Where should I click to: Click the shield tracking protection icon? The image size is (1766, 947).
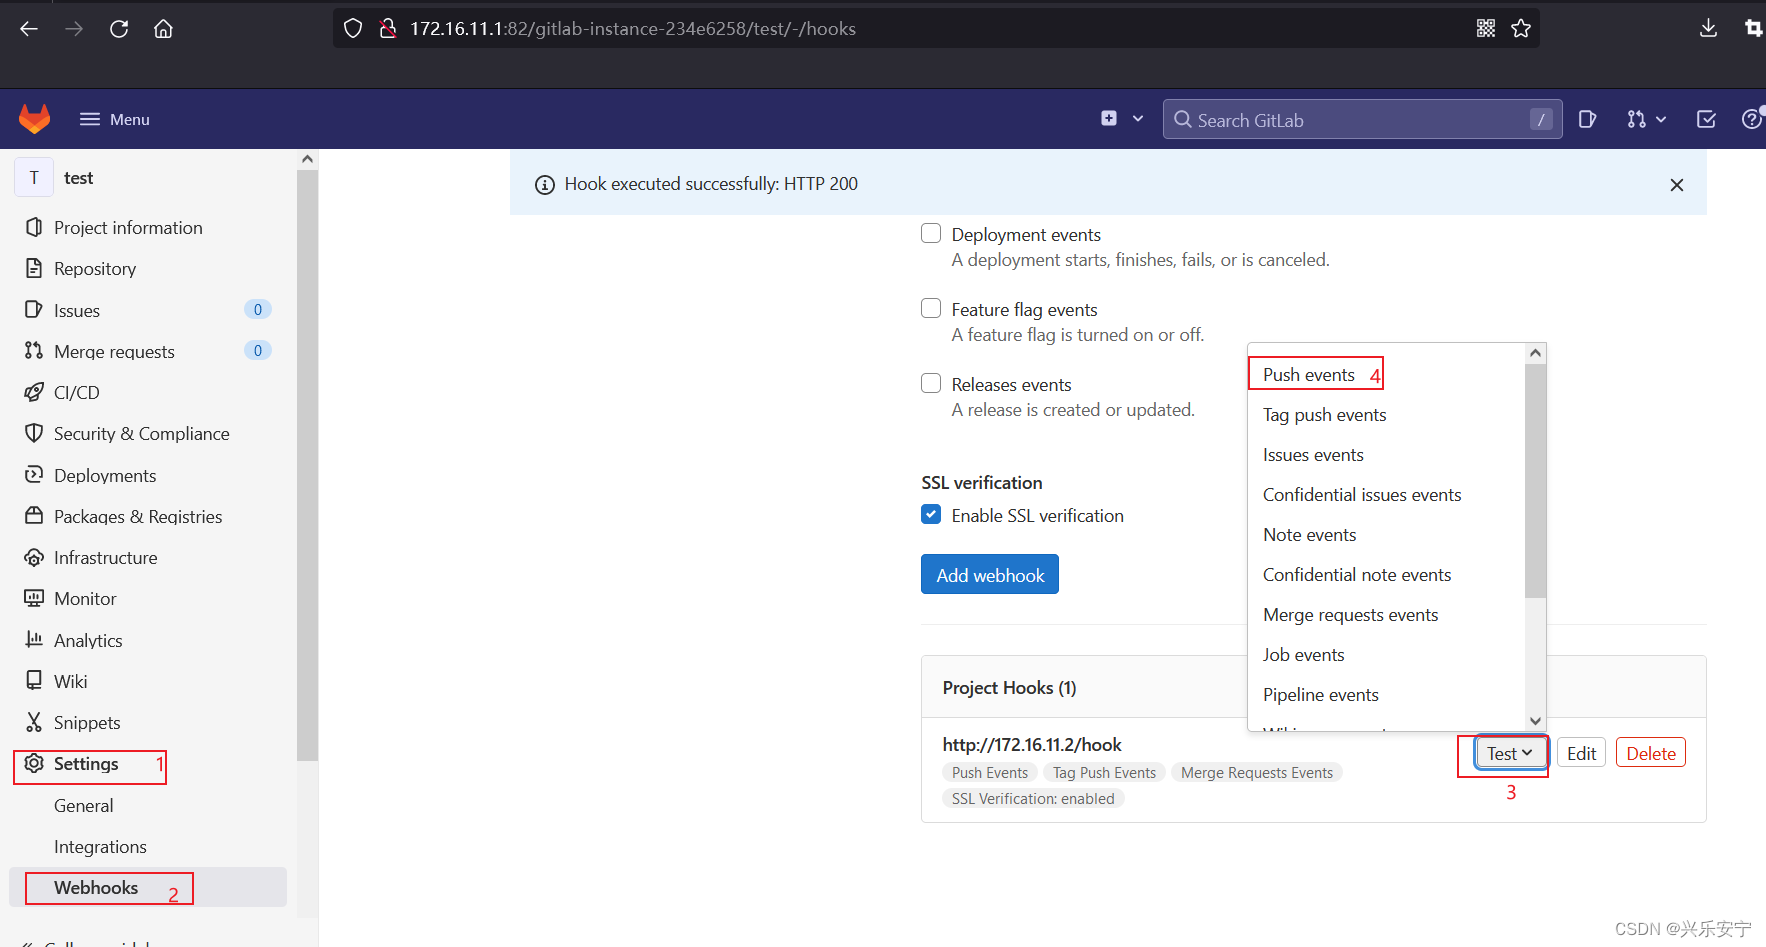tap(353, 29)
